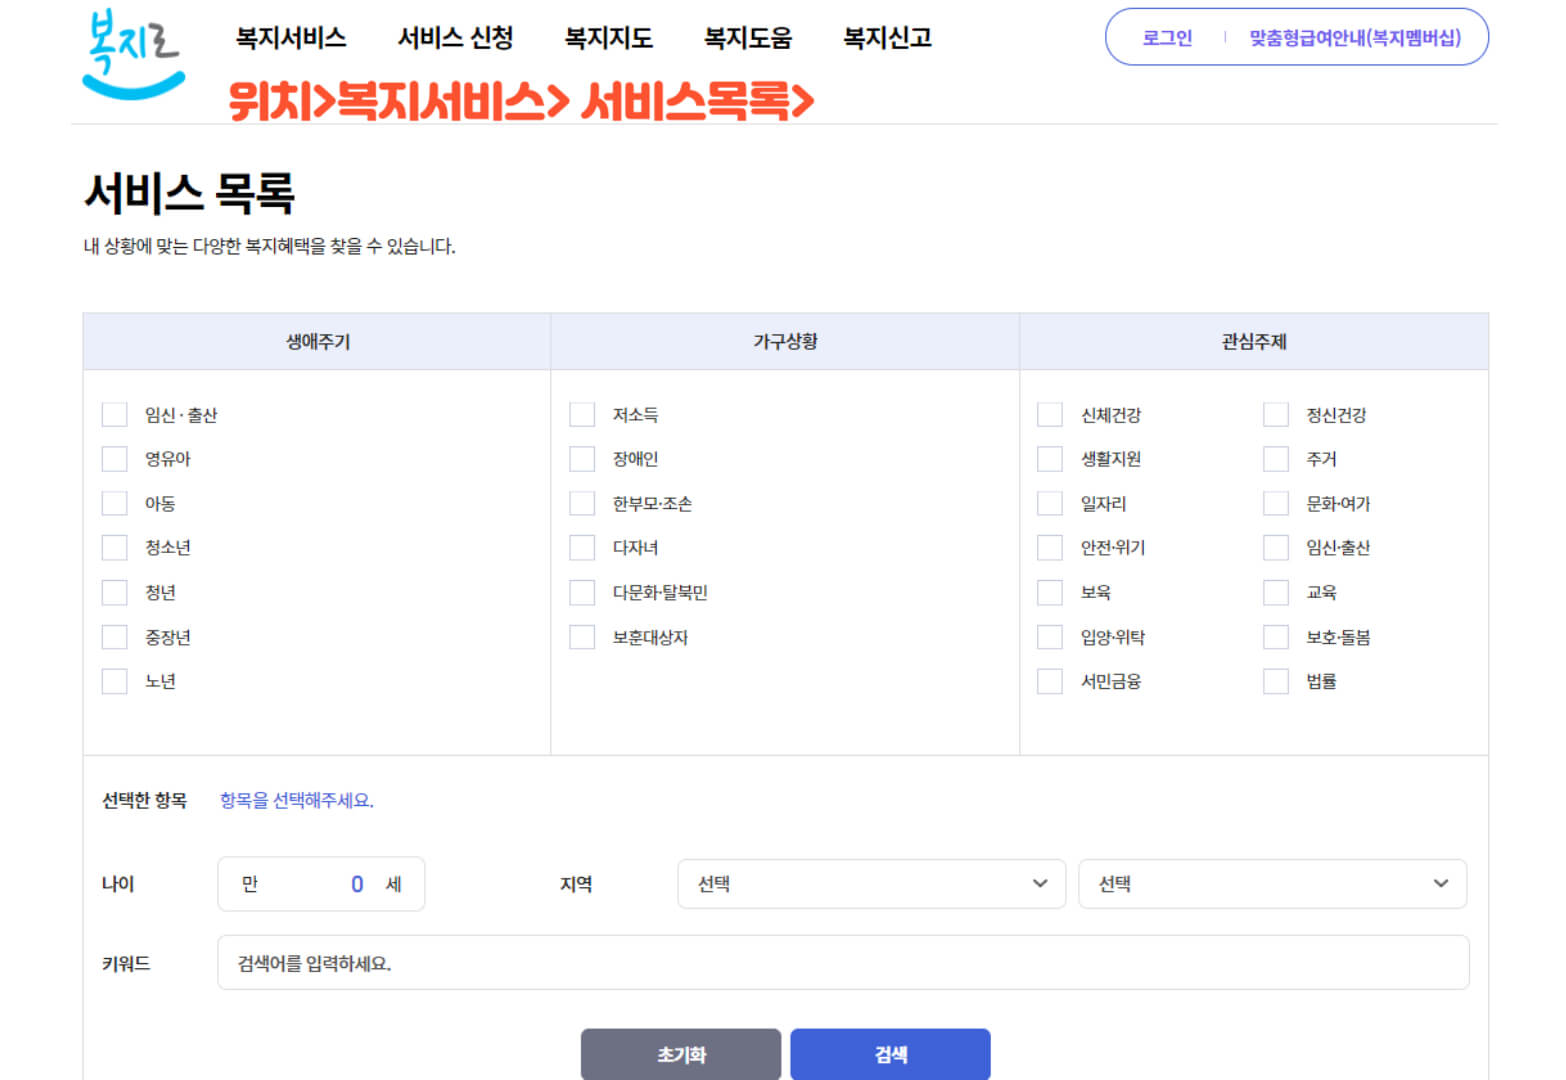Open the 서비스 신청 menu

(x=455, y=37)
